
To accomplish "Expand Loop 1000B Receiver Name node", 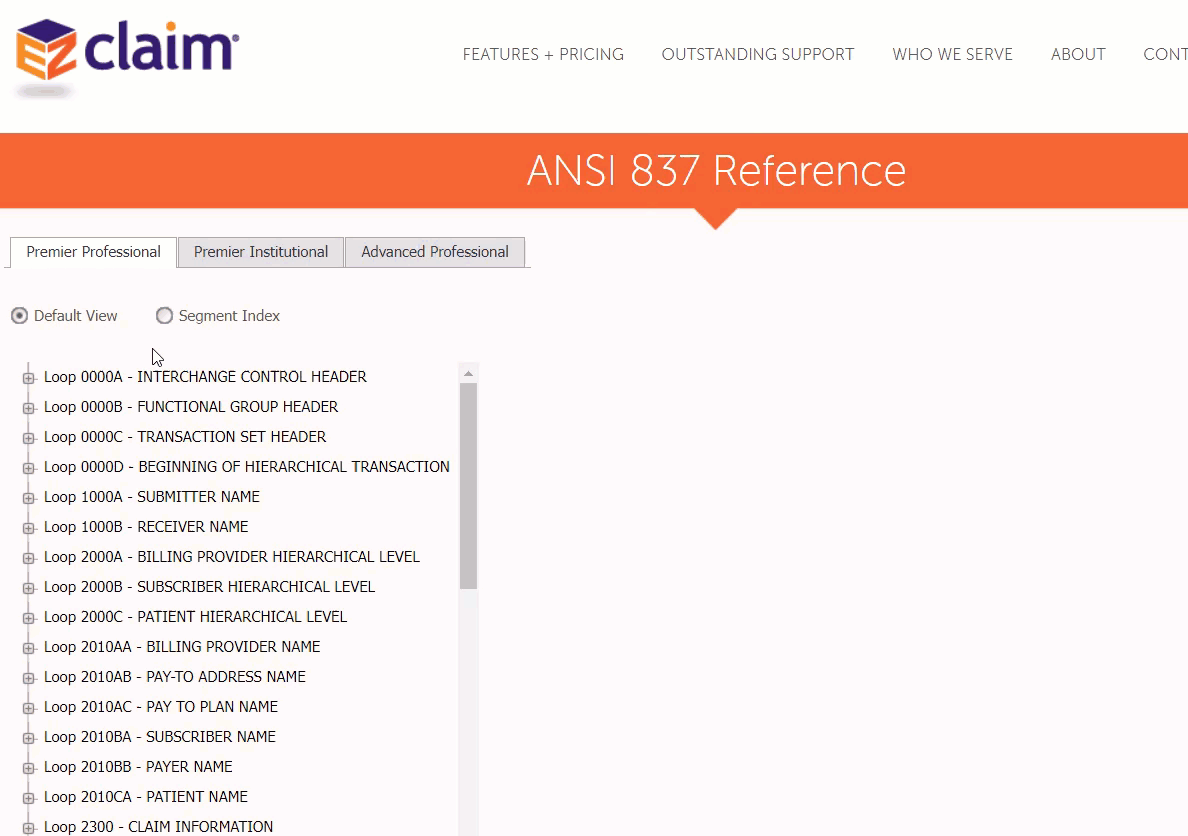I will [x=29, y=528].
